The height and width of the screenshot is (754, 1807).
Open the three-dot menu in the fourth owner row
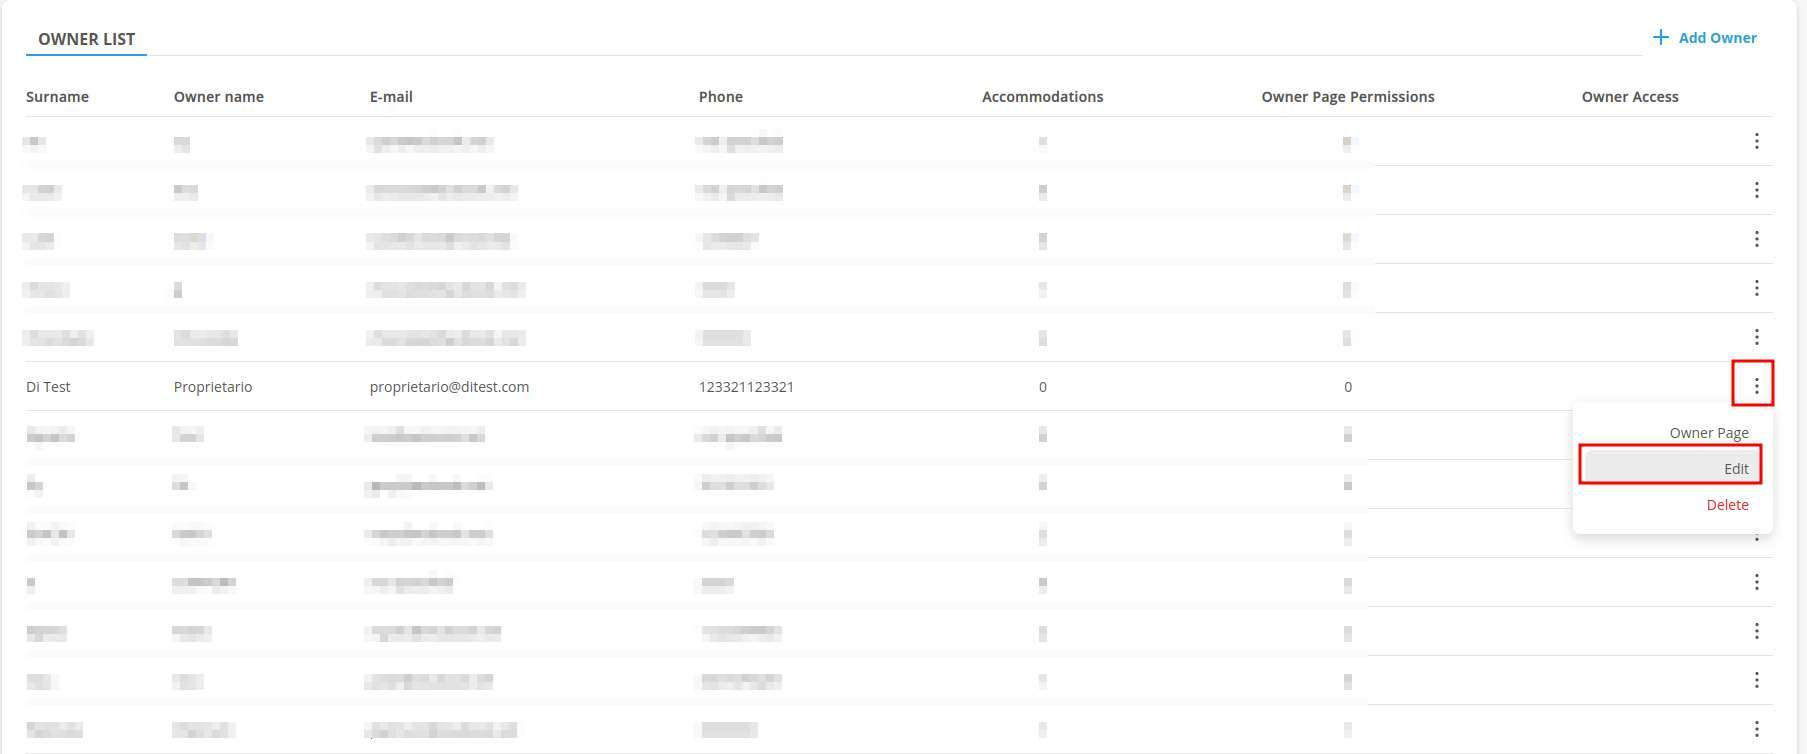(1756, 288)
